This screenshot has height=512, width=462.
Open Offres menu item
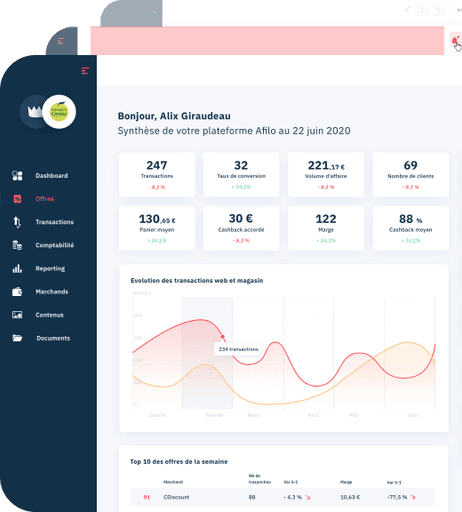[x=45, y=199]
